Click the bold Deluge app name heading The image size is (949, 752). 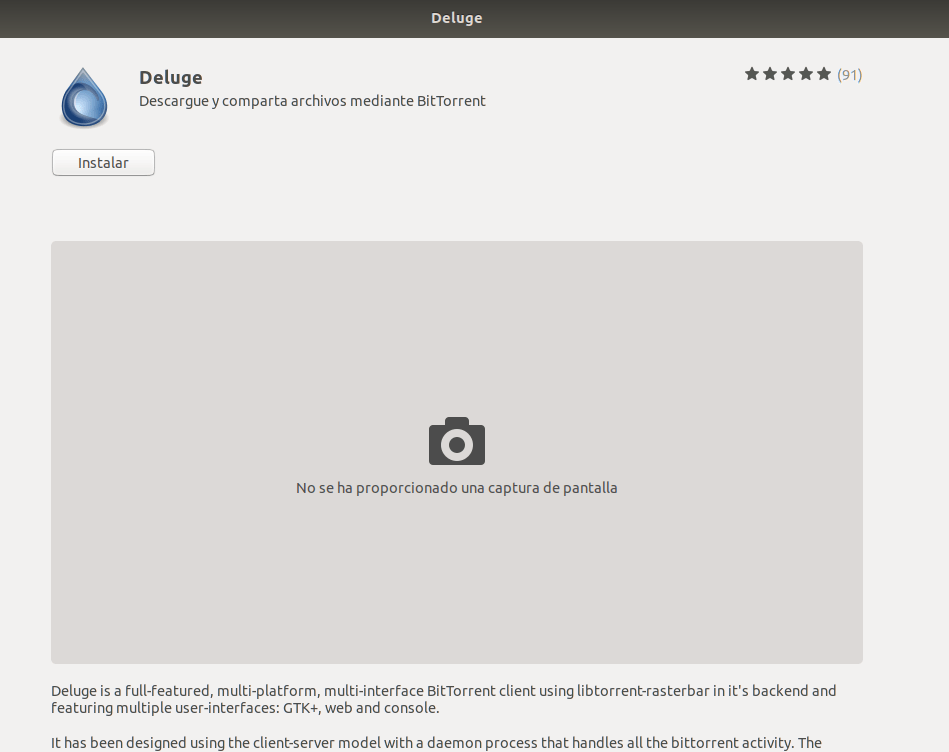171,77
